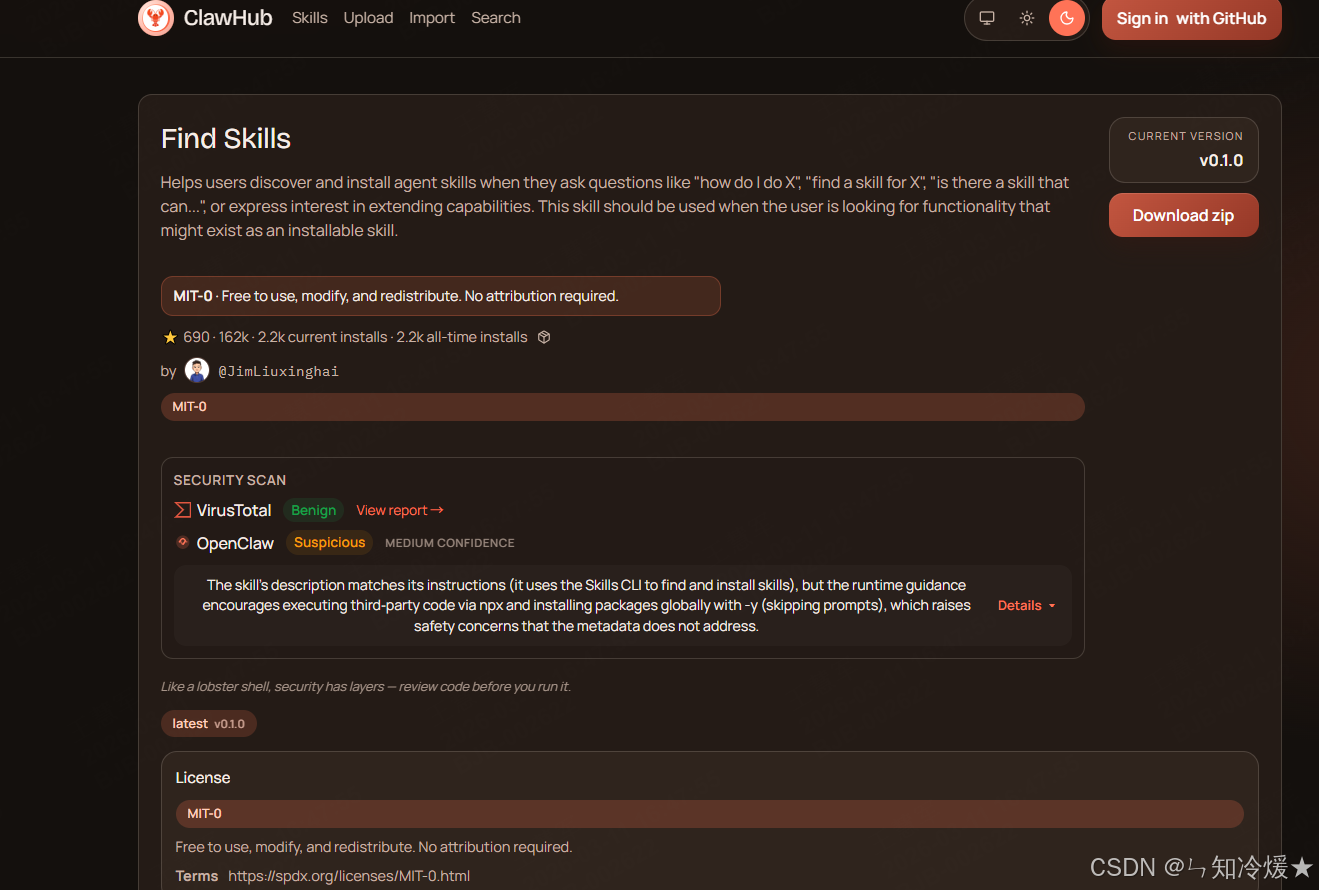
Task: Click the package cube icon beside installs
Action: pyautogui.click(x=544, y=337)
